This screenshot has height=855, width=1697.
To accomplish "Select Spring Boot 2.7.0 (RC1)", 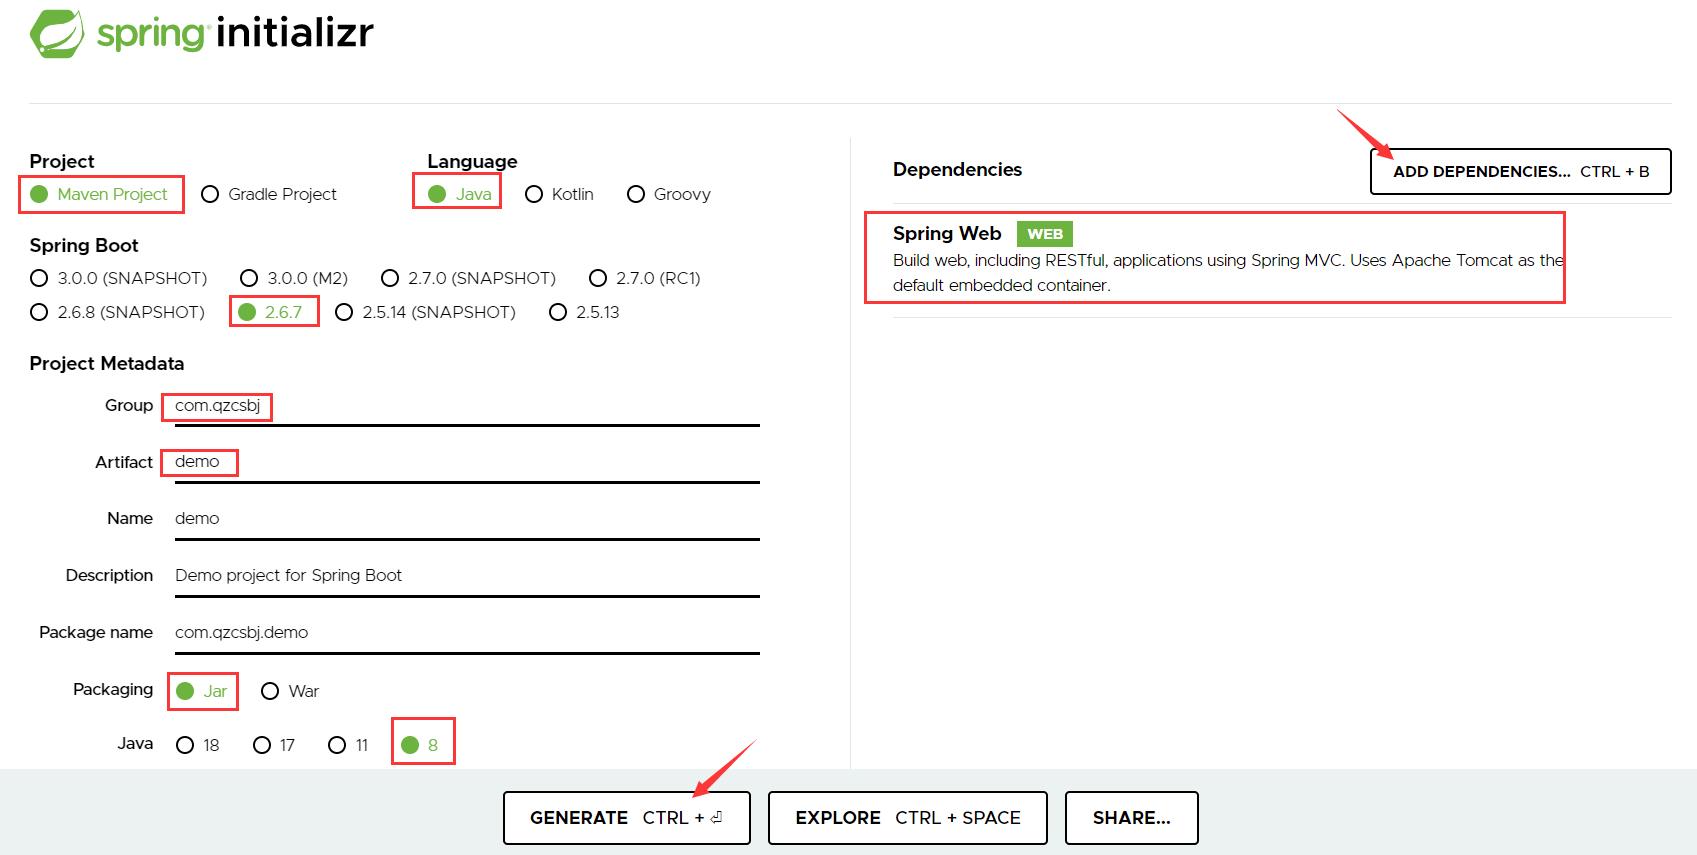I will tap(645, 278).
